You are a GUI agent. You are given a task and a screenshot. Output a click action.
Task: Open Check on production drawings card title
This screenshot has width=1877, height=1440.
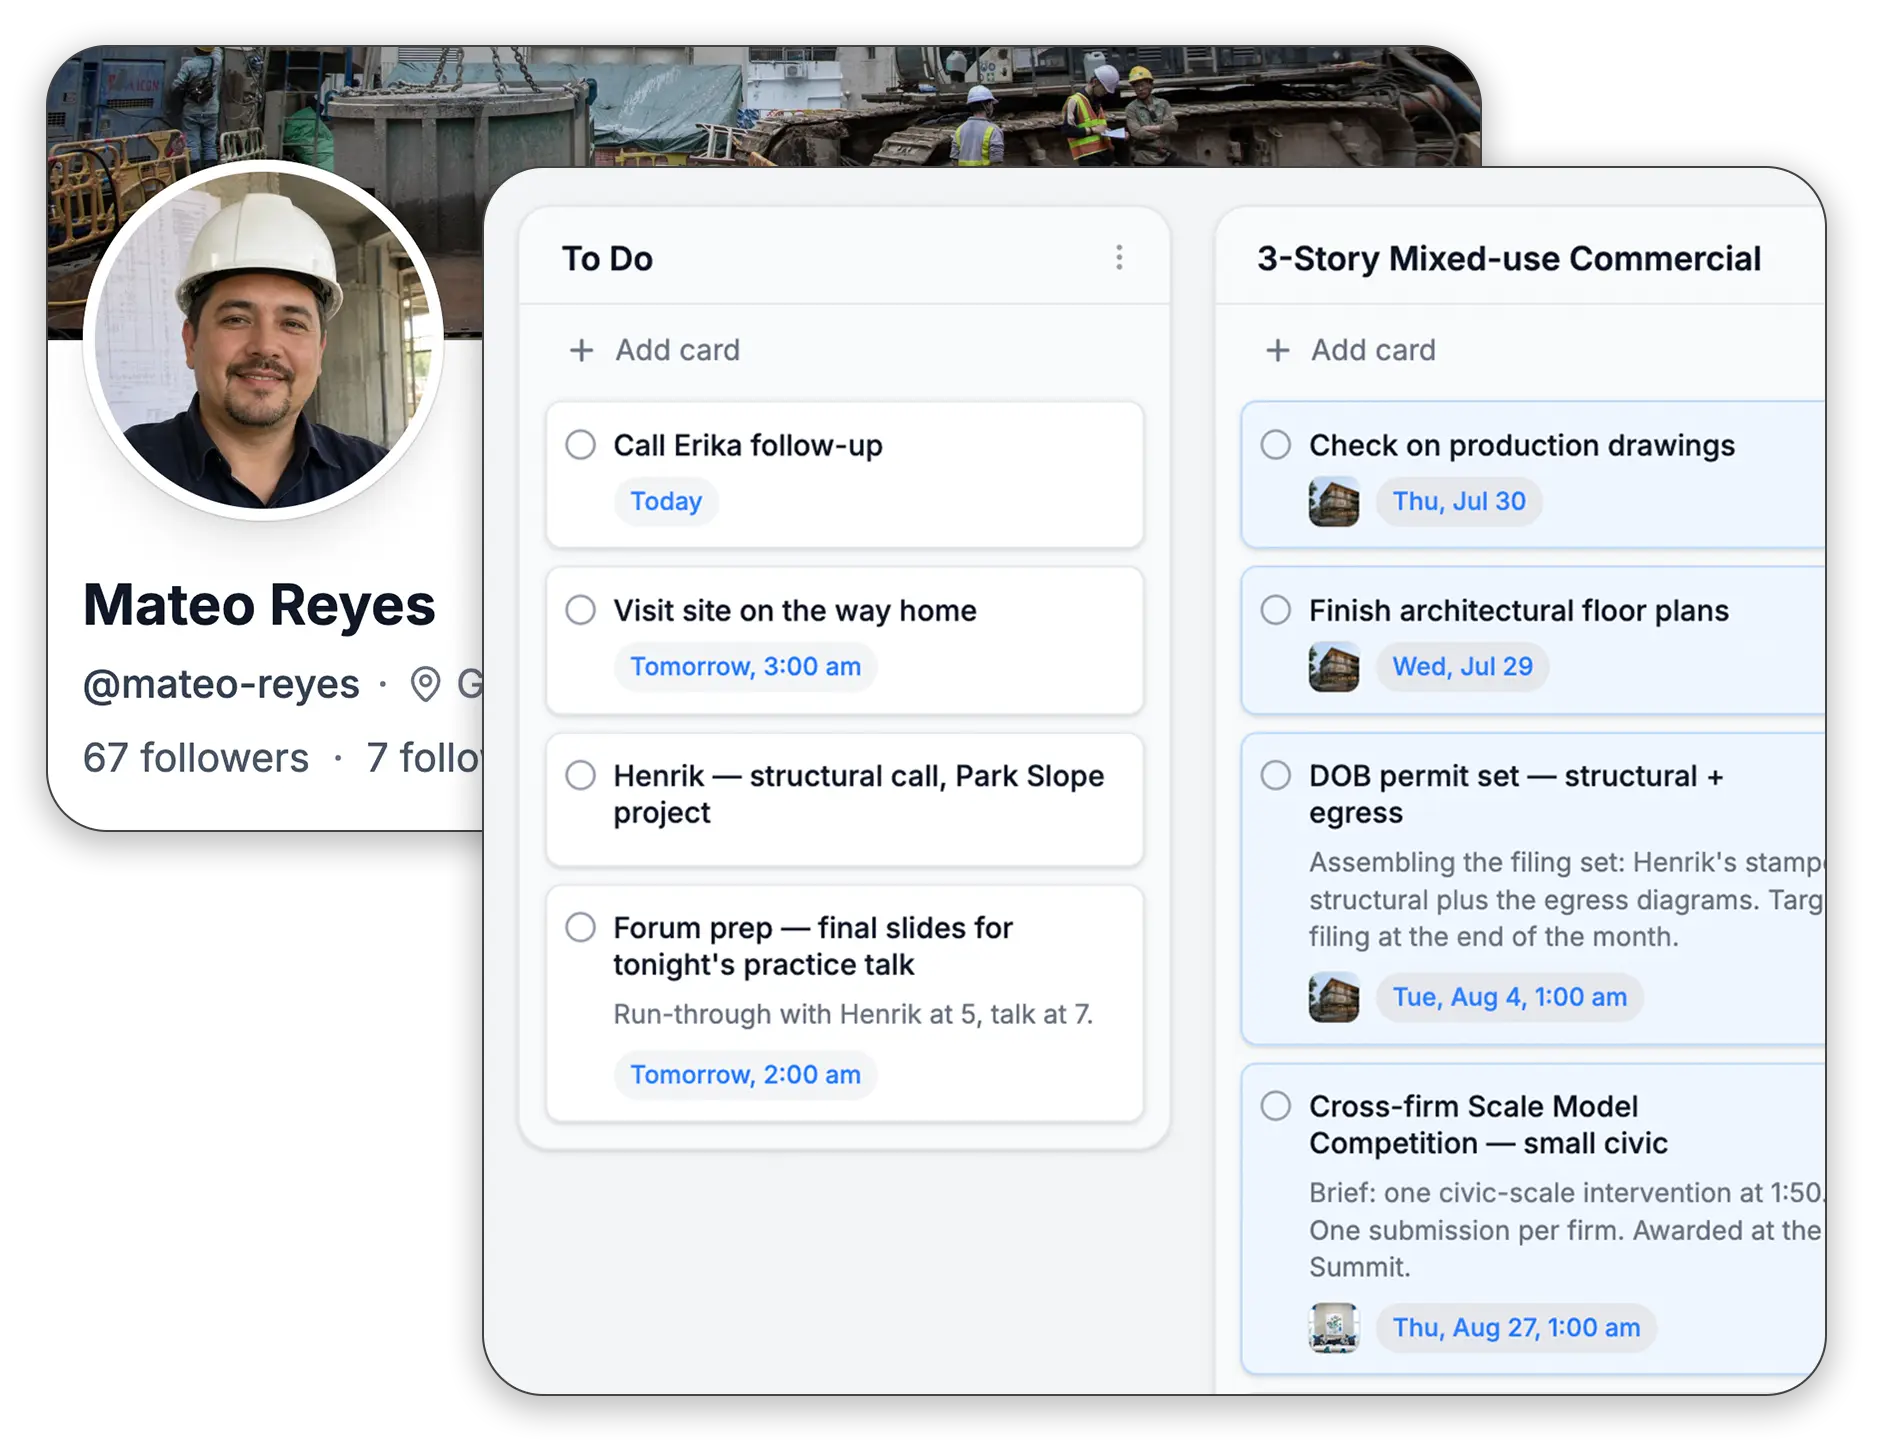tap(1521, 446)
